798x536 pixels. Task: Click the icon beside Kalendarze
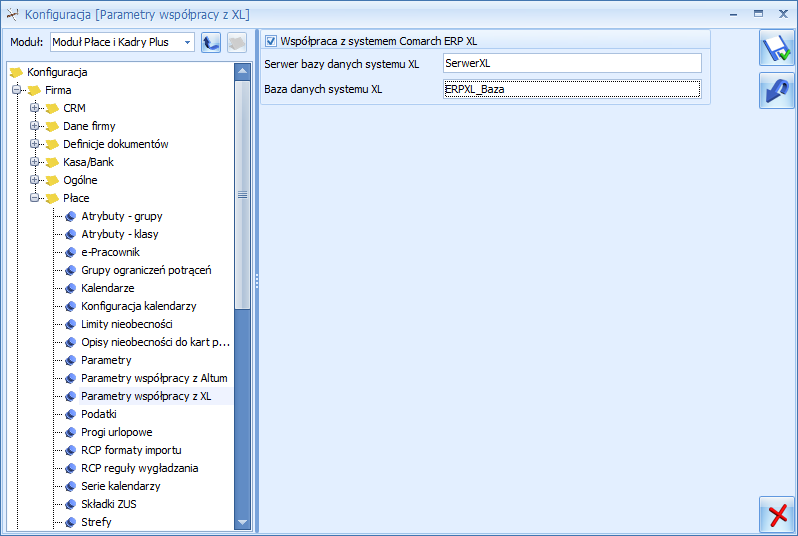(x=71, y=288)
